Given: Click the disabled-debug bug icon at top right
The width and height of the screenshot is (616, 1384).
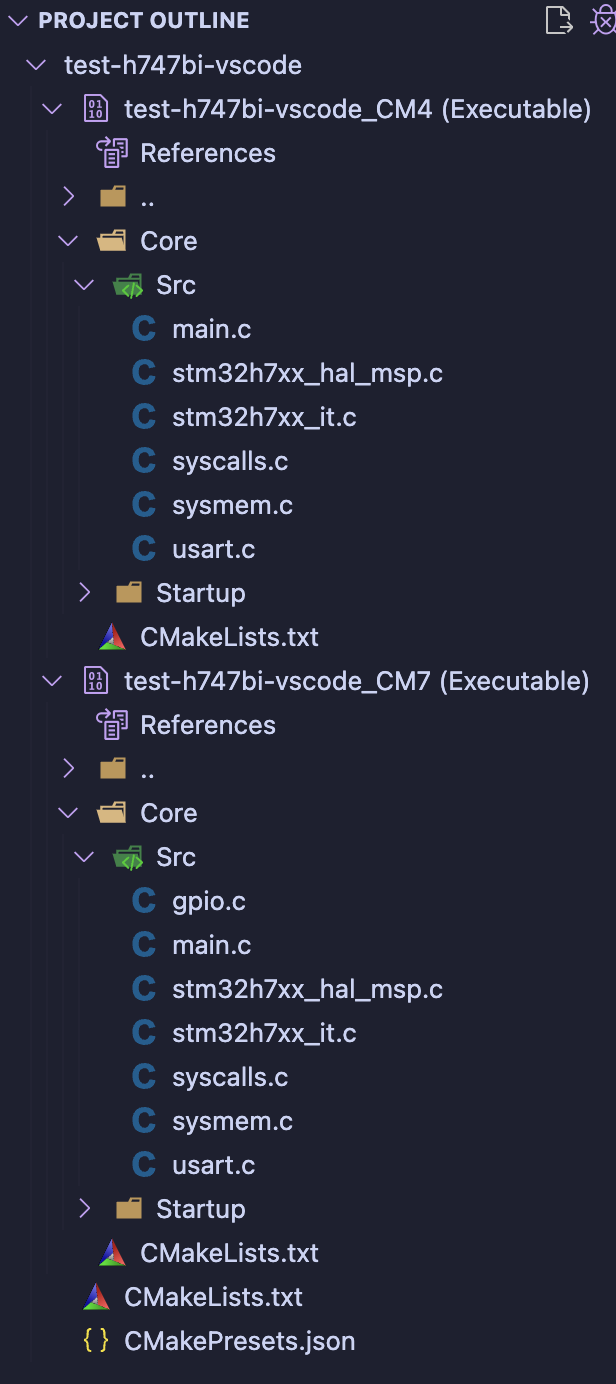Looking at the screenshot, I should coord(604,20).
